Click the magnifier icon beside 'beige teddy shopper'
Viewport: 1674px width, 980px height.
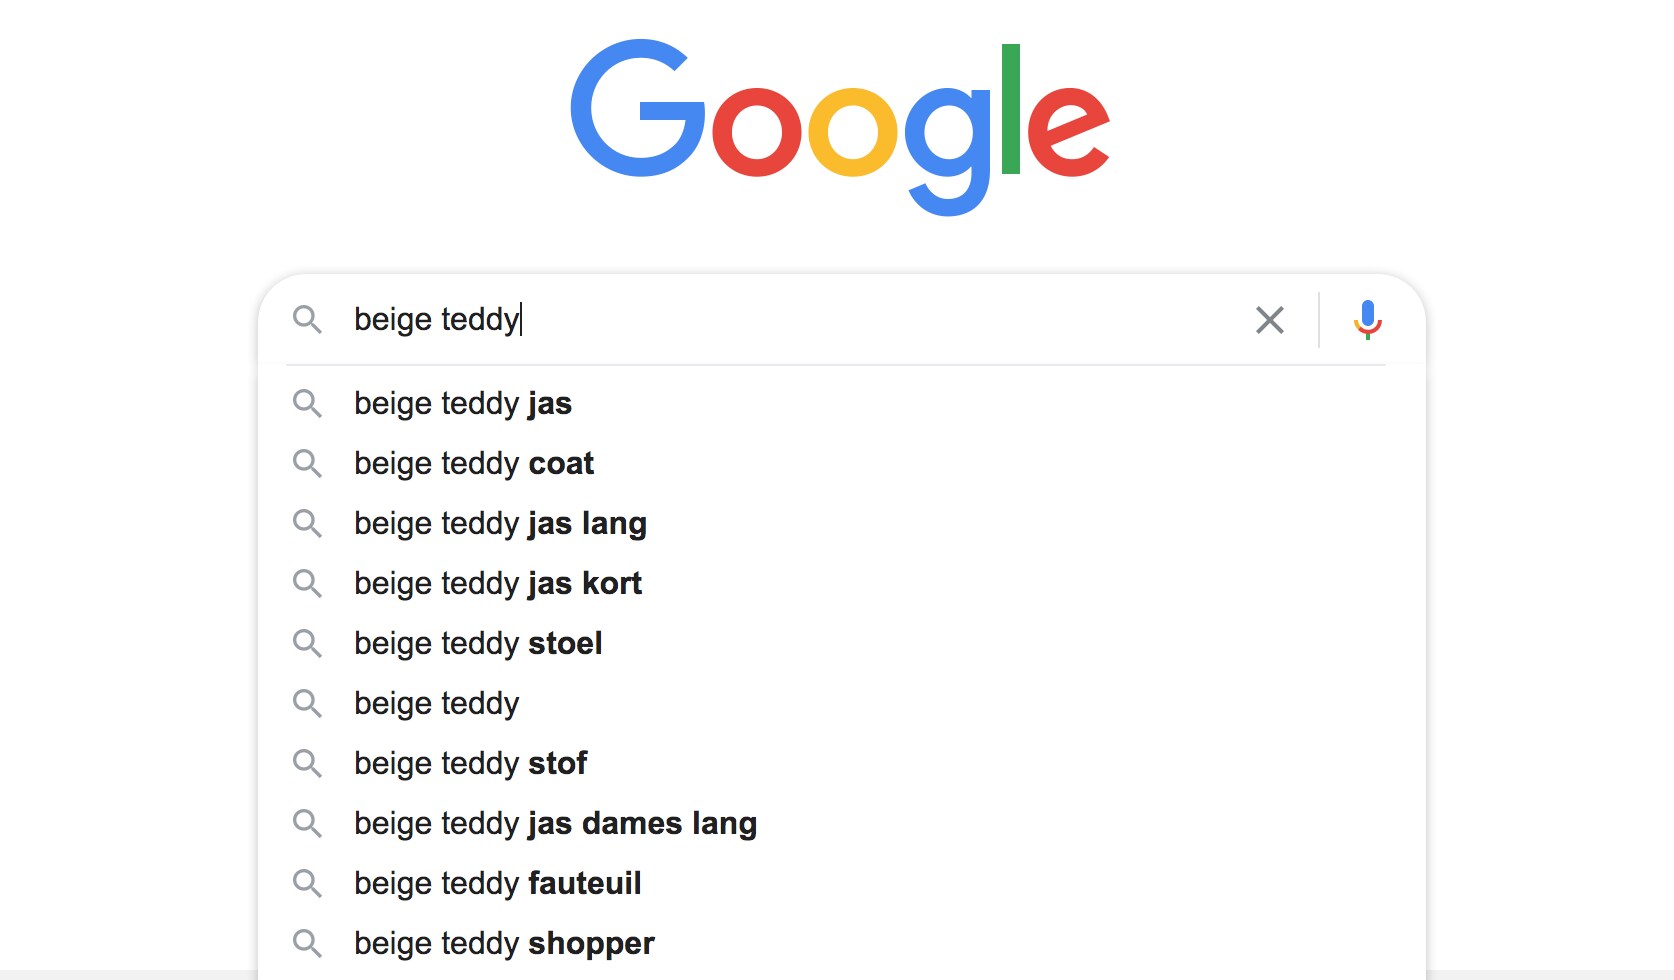tap(307, 944)
